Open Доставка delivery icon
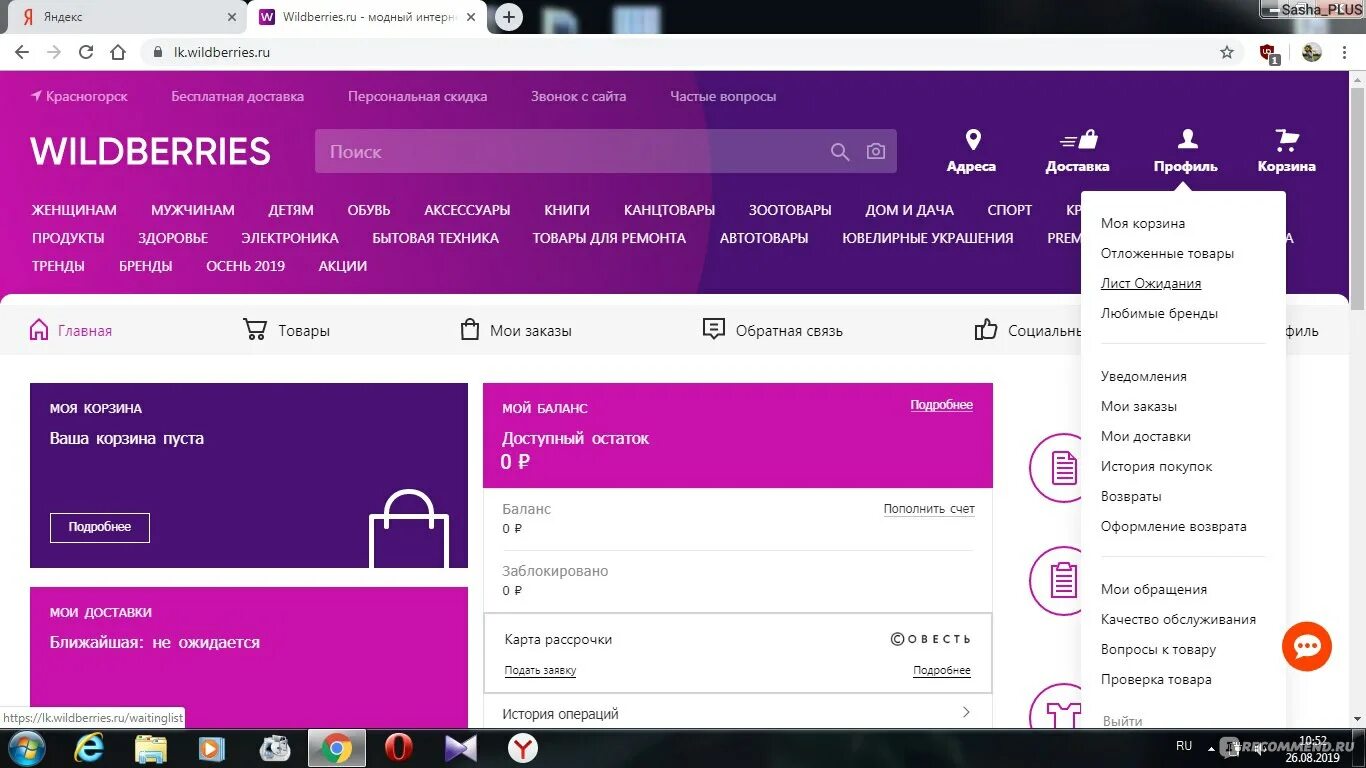1366x768 pixels. (x=1078, y=140)
